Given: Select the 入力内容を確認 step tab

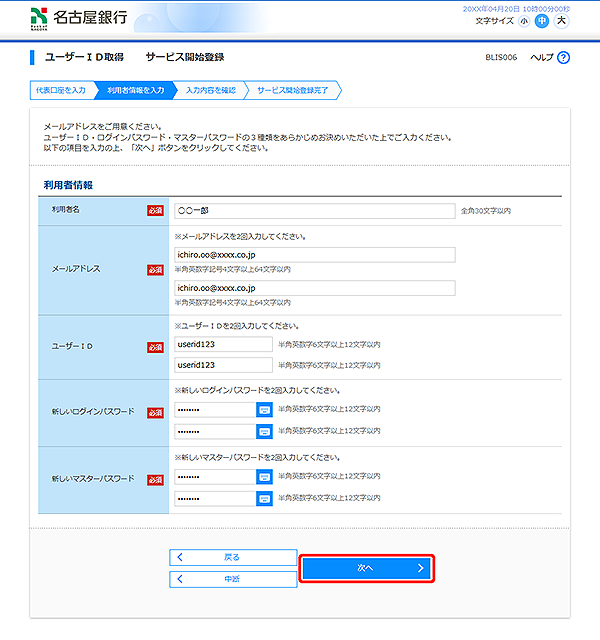Looking at the screenshot, I should tap(211, 91).
